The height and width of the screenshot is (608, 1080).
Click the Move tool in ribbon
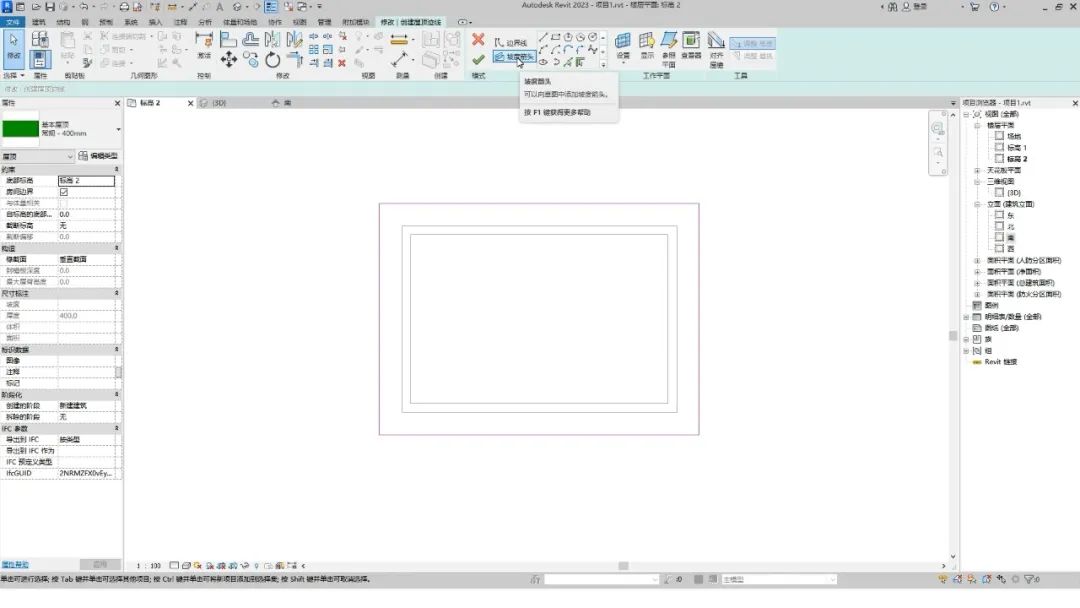pos(229,60)
